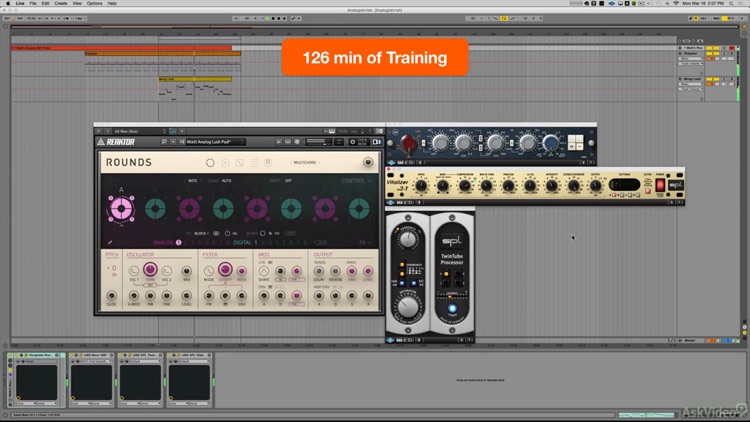
Task: Click the yellow Moog Lead clip
Action: point(195,79)
